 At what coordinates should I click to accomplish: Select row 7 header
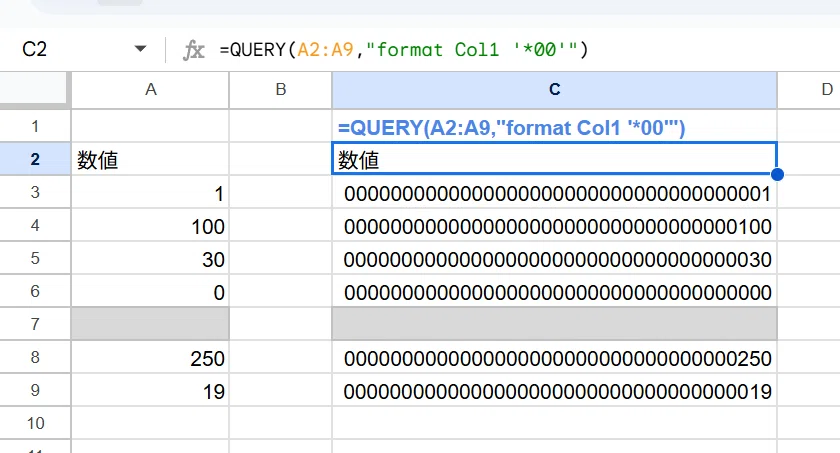(35, 324)
